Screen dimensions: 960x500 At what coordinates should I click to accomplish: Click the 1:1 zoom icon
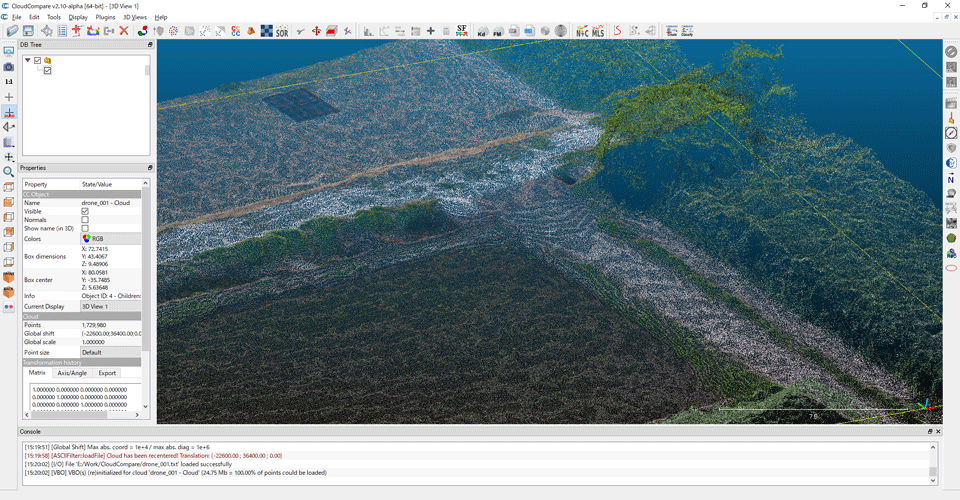coord(9,81)
